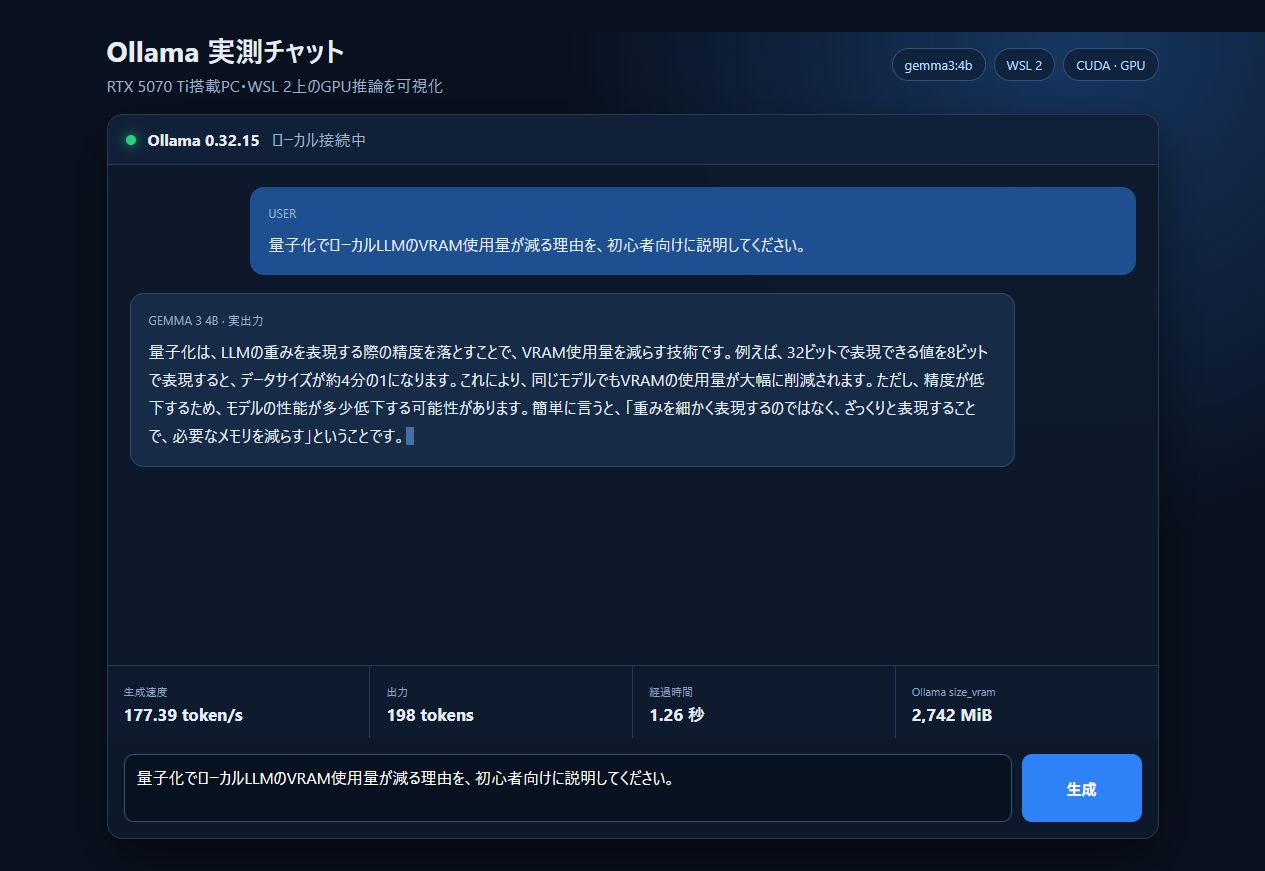The height and width of the screenshot is (871, 1265).
Task: Click the CUDA · GPU badge
Action: coord(1111,65)
